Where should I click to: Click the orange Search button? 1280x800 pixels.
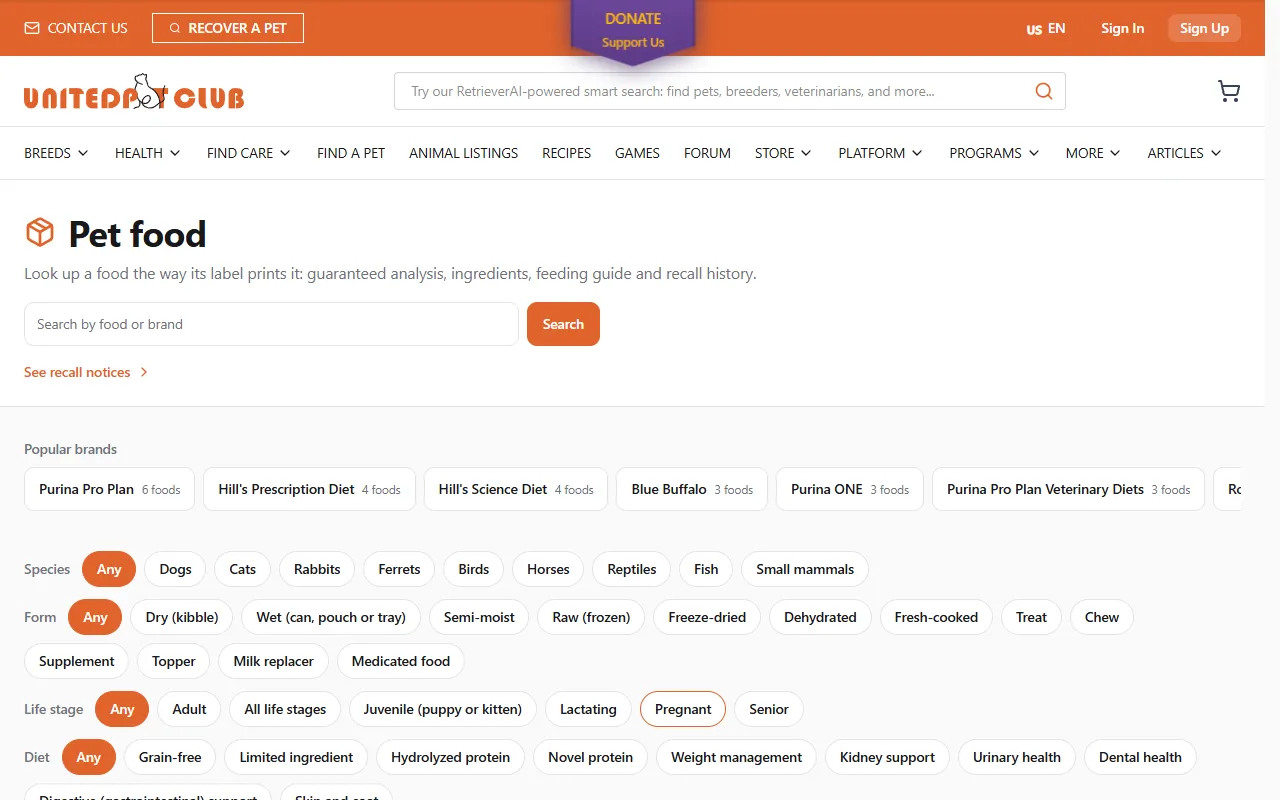563,324
